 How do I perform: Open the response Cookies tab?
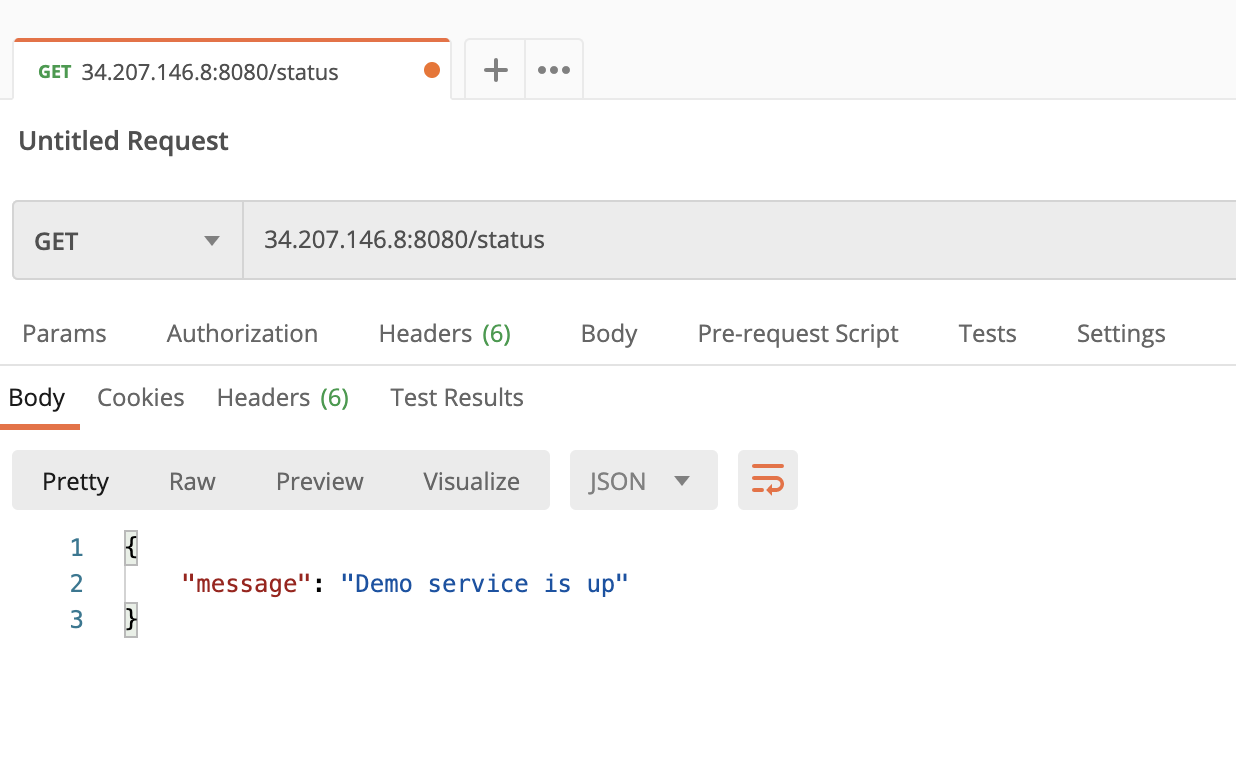pyautogui.click(x=141, y=397)
